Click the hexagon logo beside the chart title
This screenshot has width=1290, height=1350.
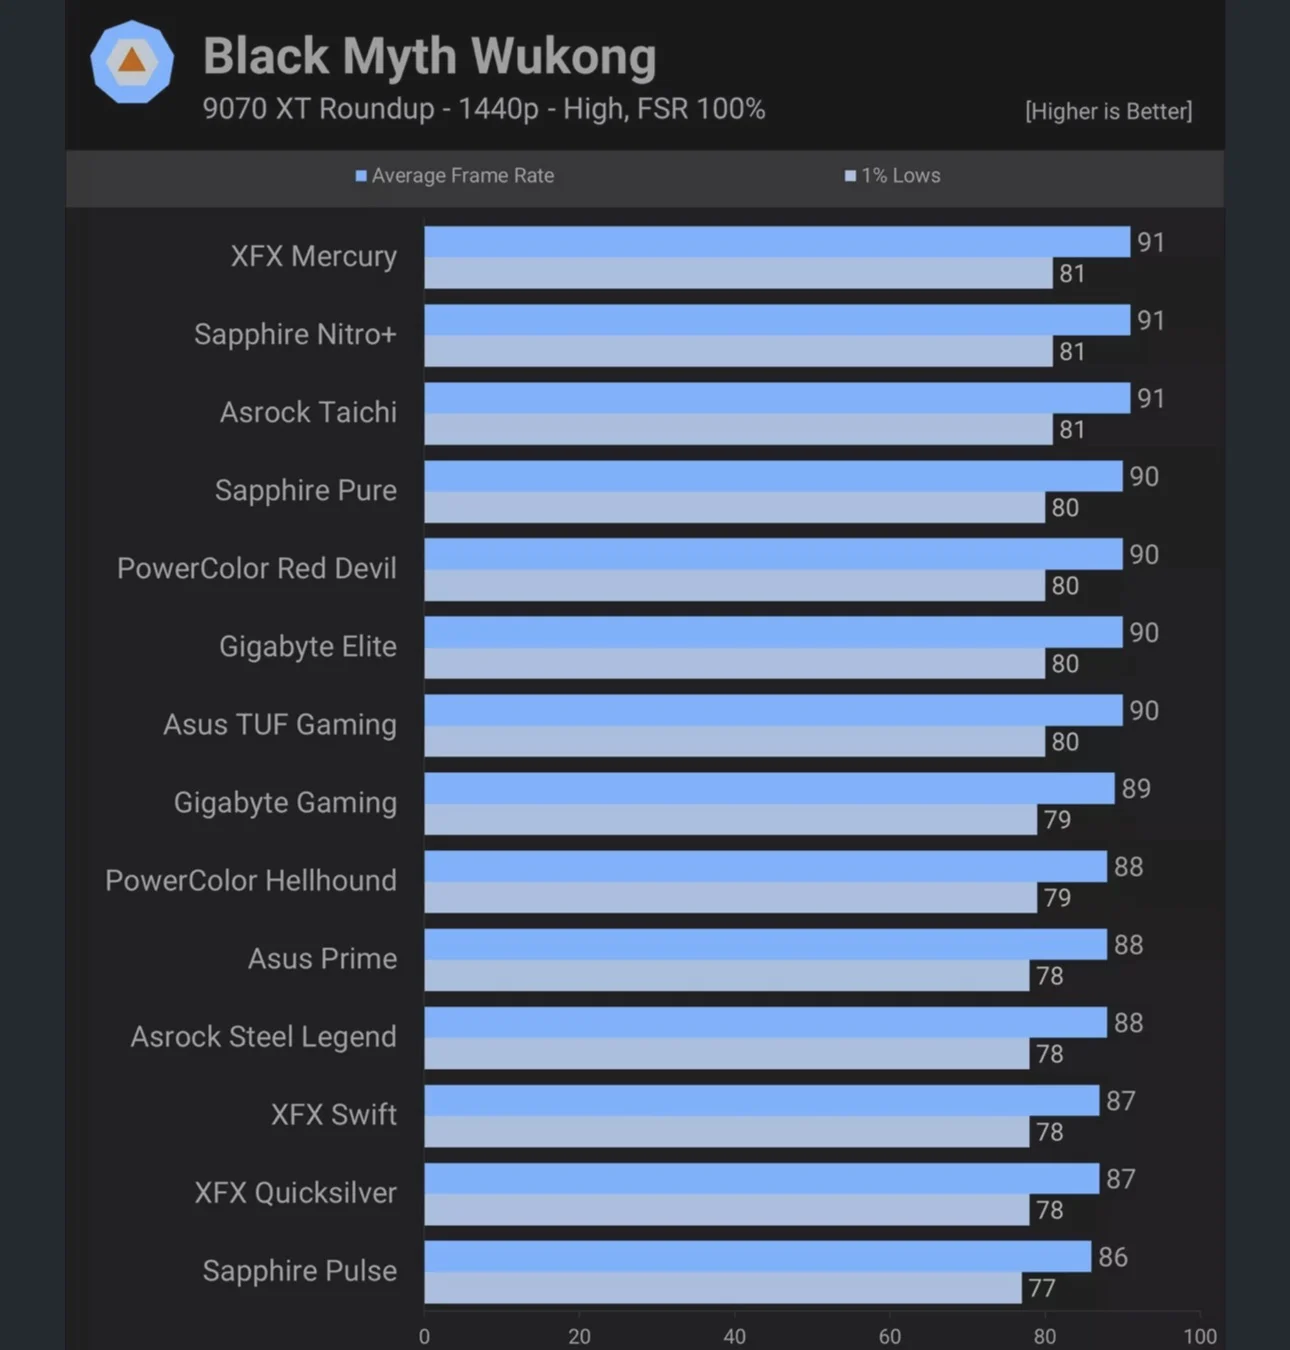point(132,62)
